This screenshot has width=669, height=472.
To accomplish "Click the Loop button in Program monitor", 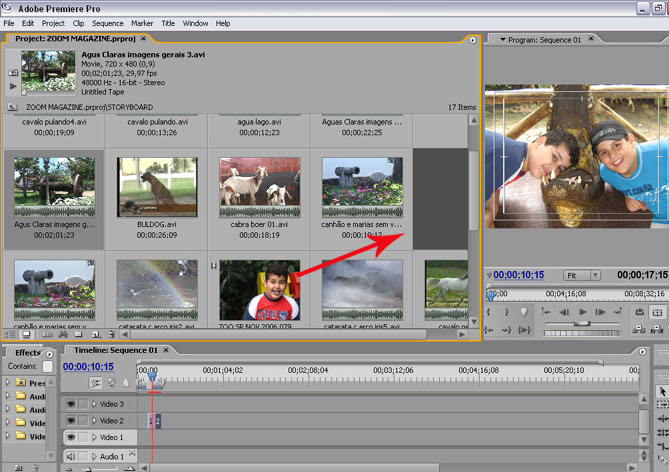I will pos(639,312).
